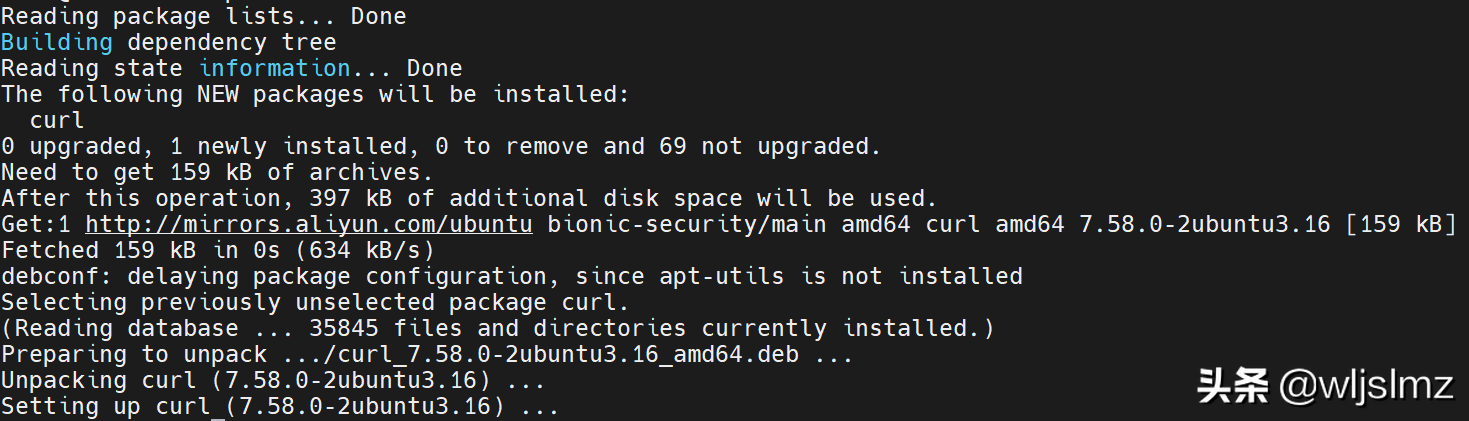Click the @wljslmz watermark handle
This screenshot has width=1469, height=421.
click(1365, 386)
